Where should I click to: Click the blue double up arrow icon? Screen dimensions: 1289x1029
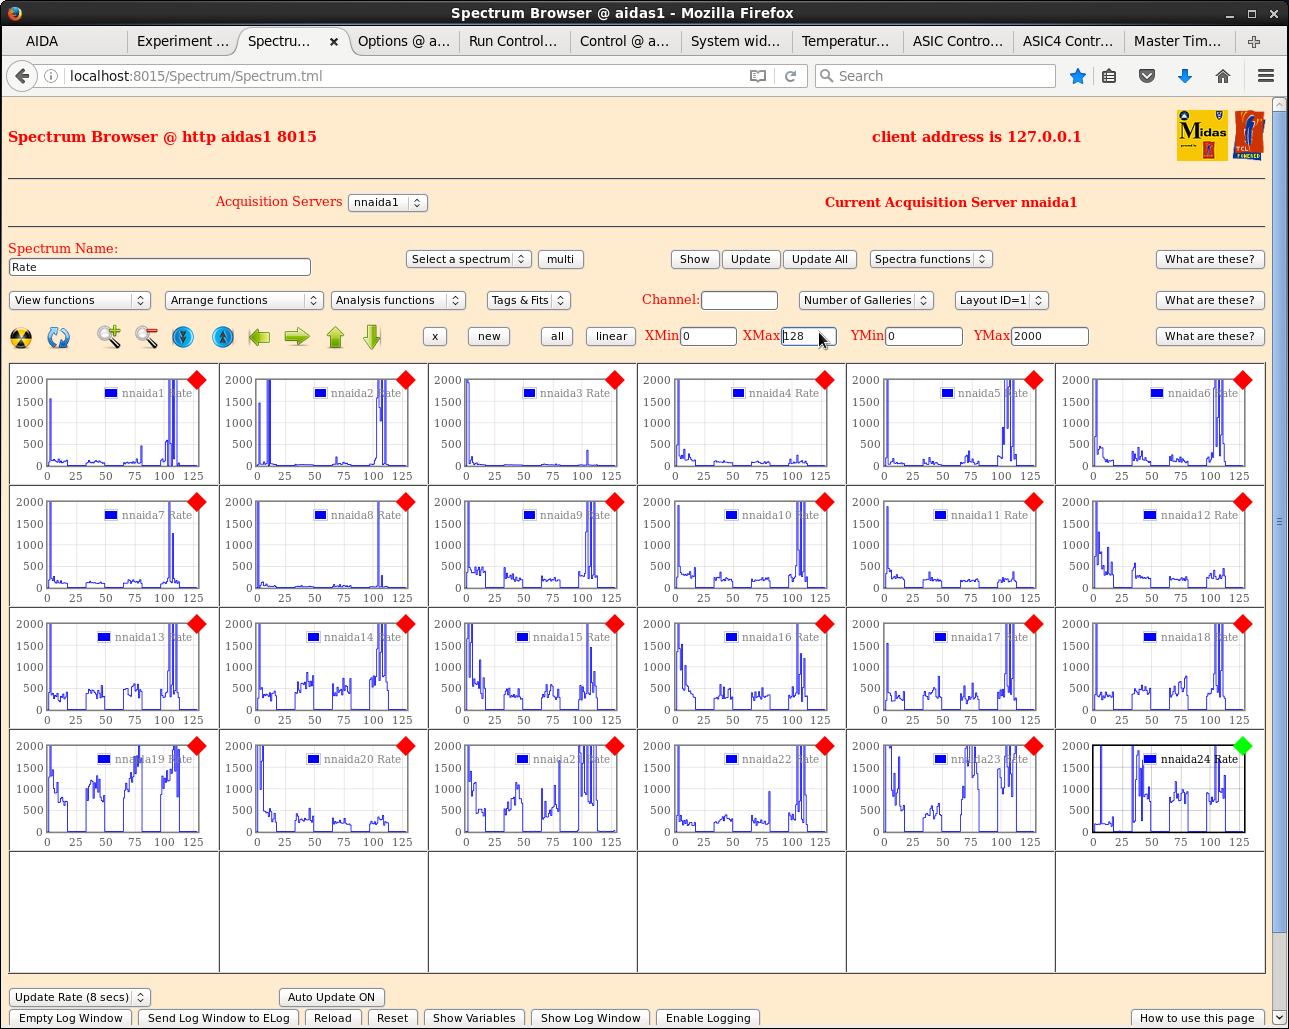tap(223, 337)
